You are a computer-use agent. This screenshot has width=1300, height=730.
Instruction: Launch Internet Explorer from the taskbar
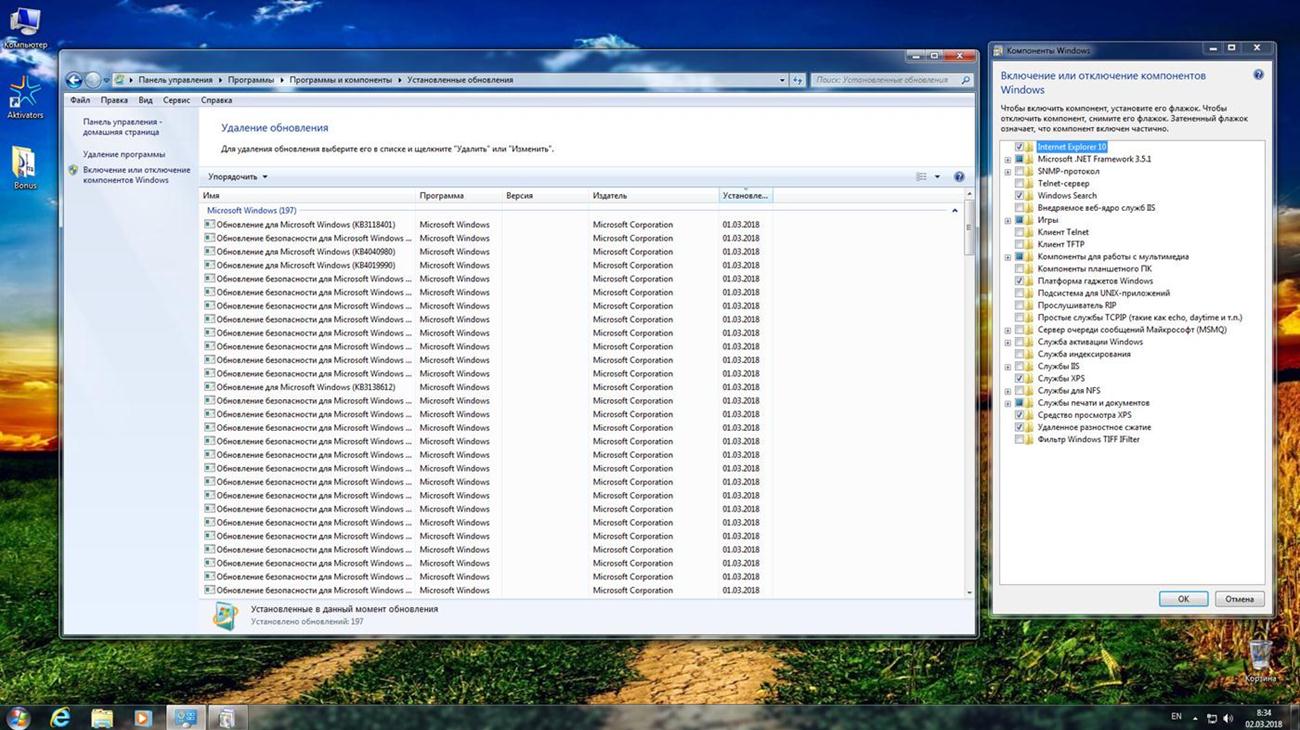(60, 717)
